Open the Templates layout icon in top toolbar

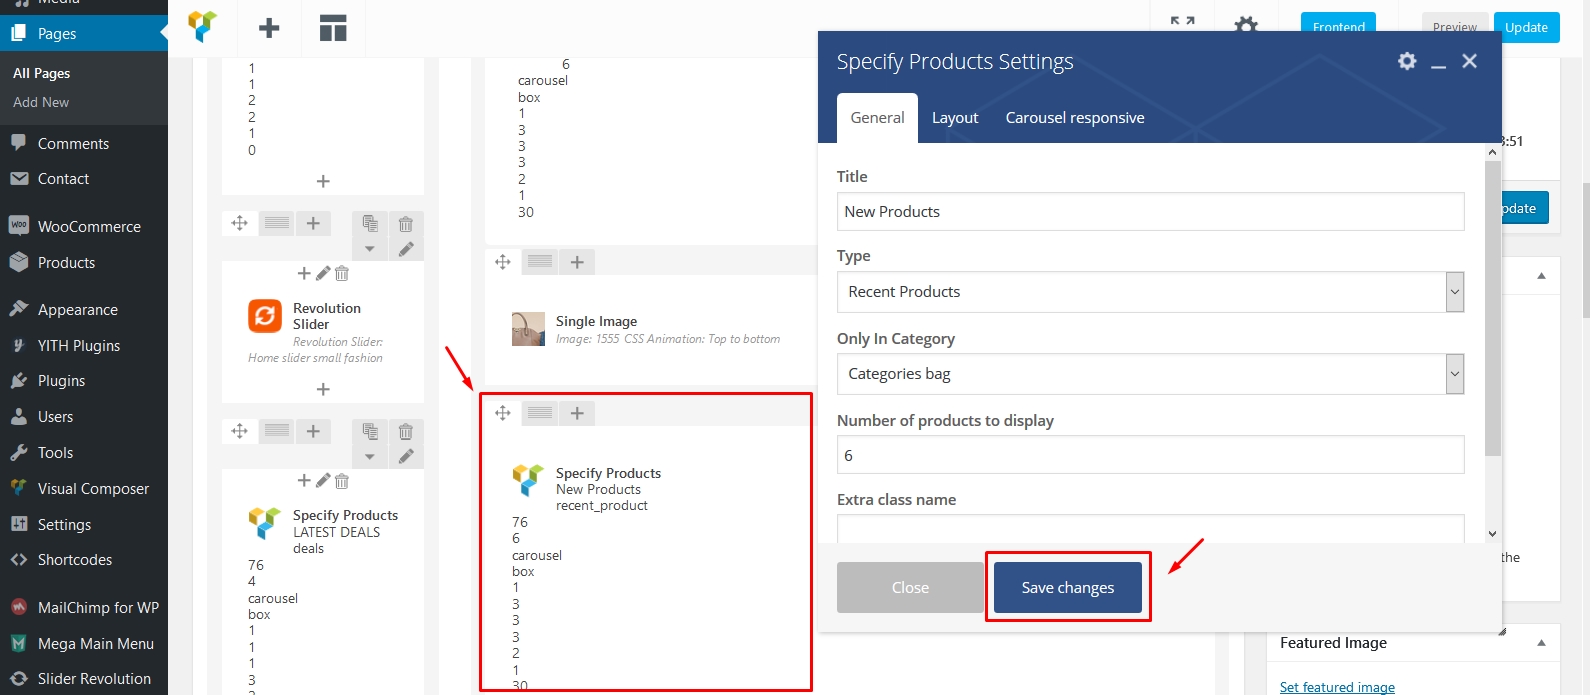333,28
